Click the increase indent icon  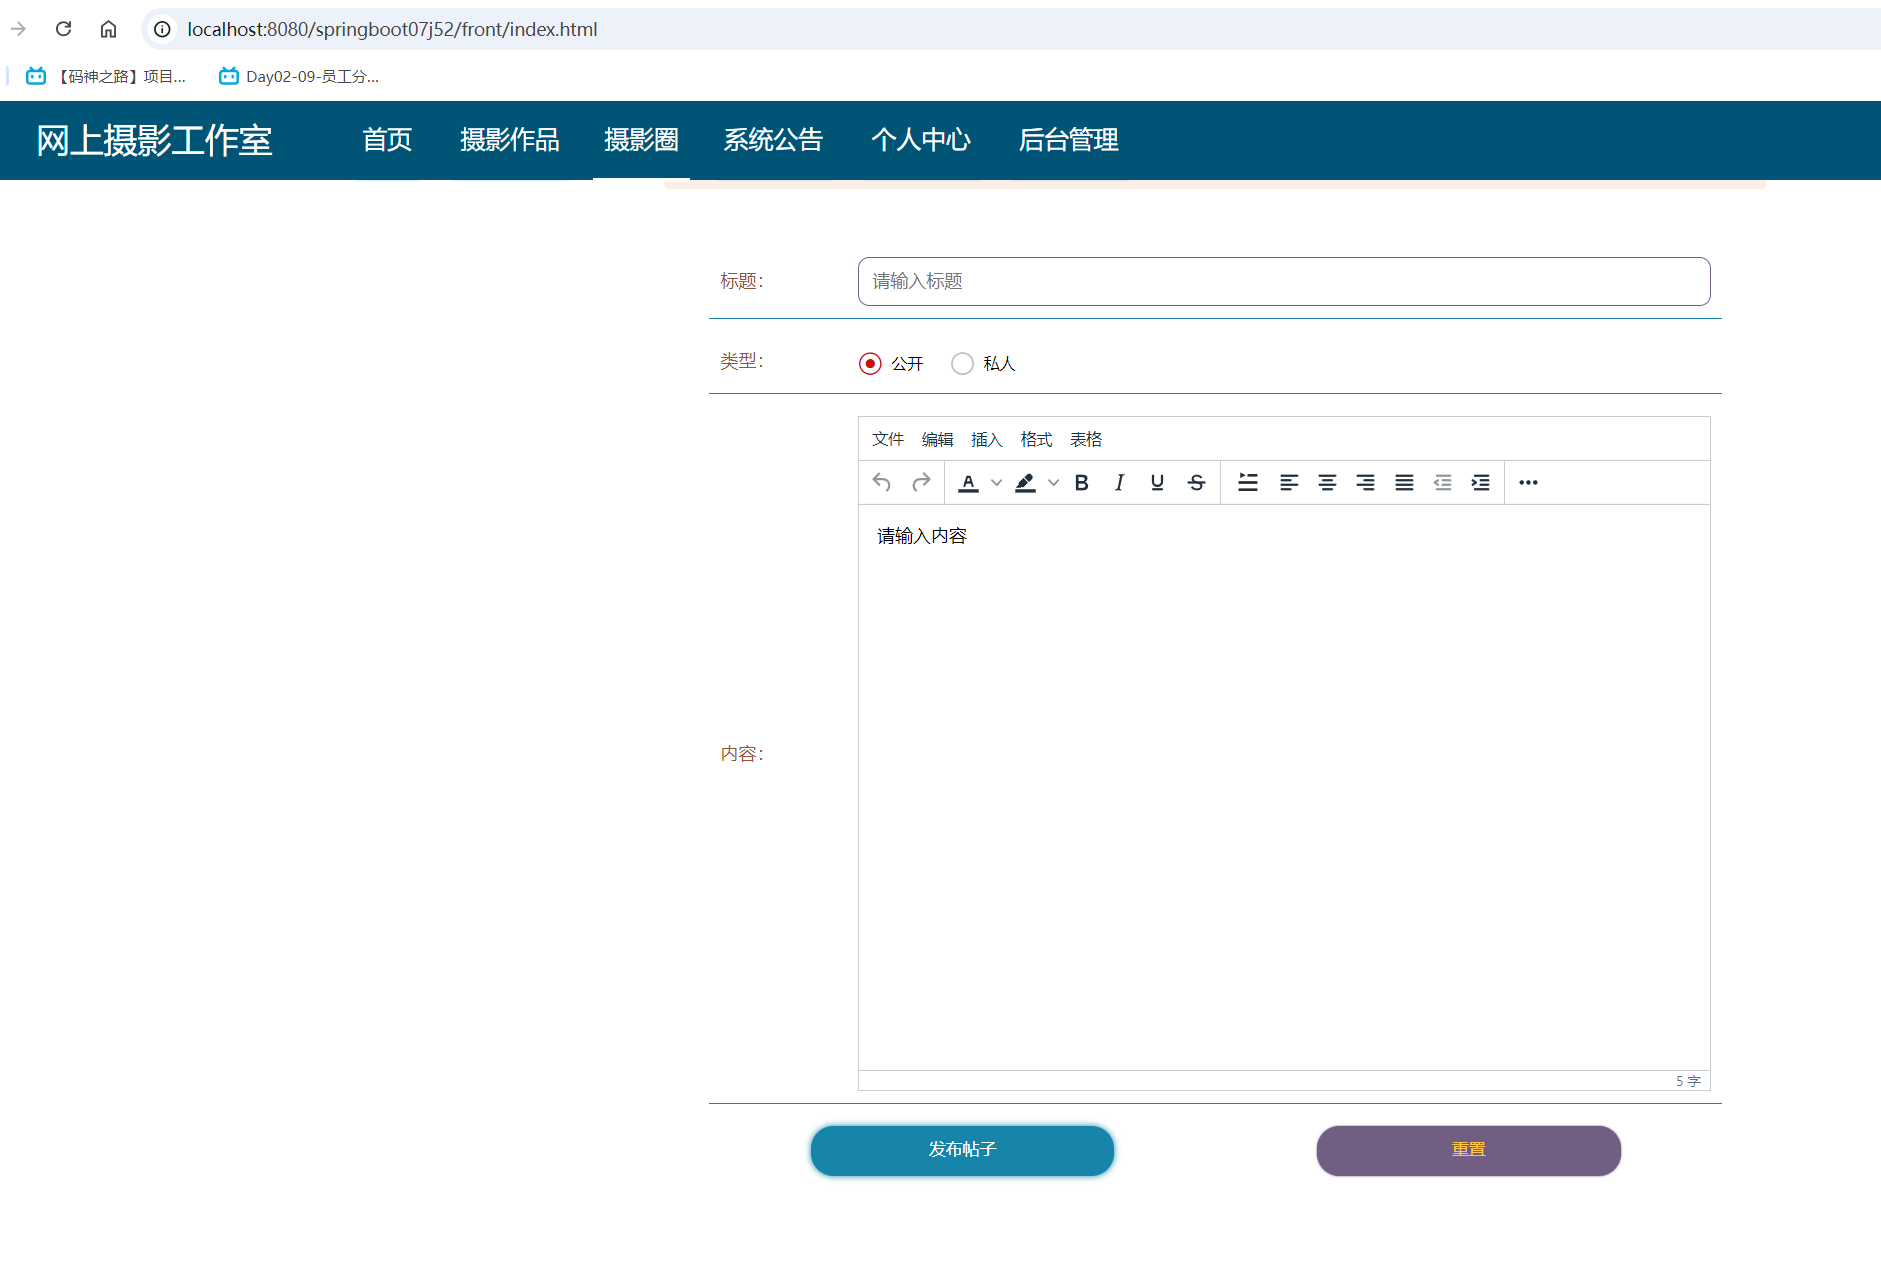coord(1480,482)
